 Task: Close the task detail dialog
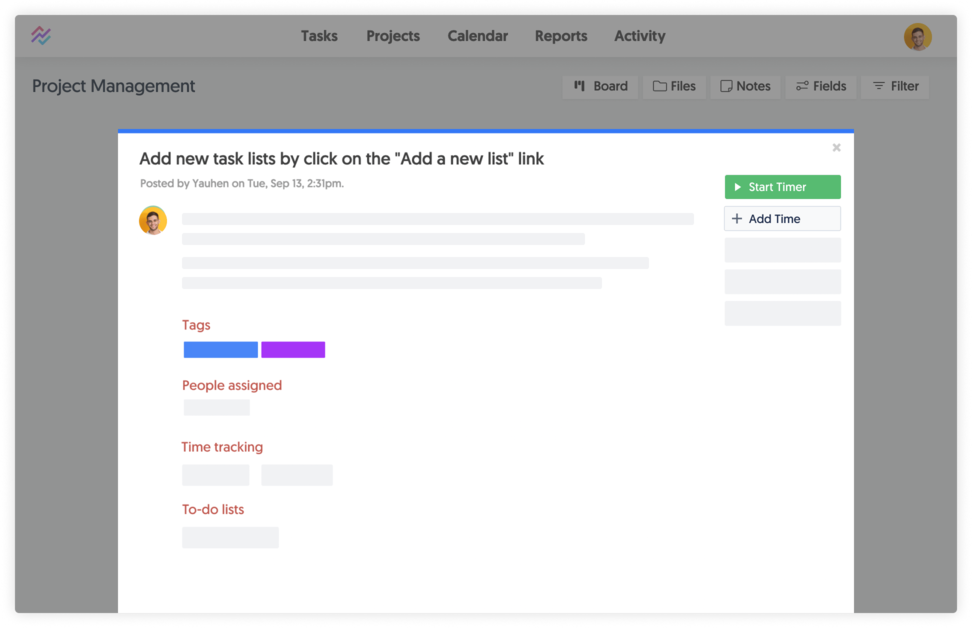836,146
